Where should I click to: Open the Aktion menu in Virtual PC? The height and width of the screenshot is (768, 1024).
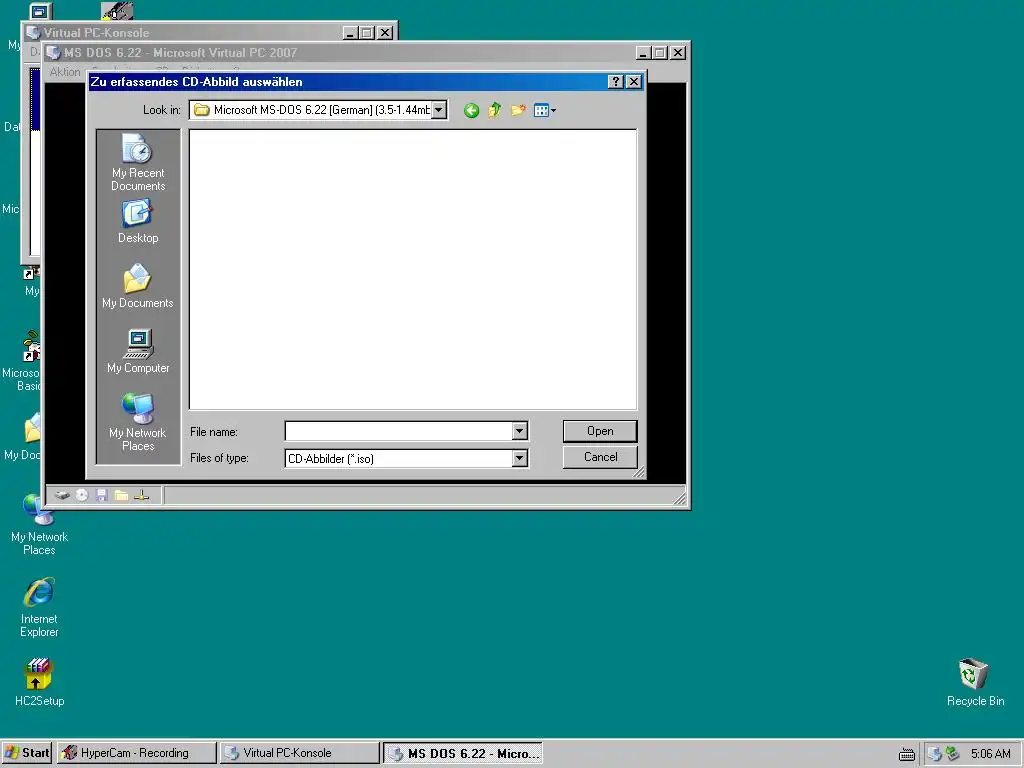pyautogui.click(x=65, y=72)
